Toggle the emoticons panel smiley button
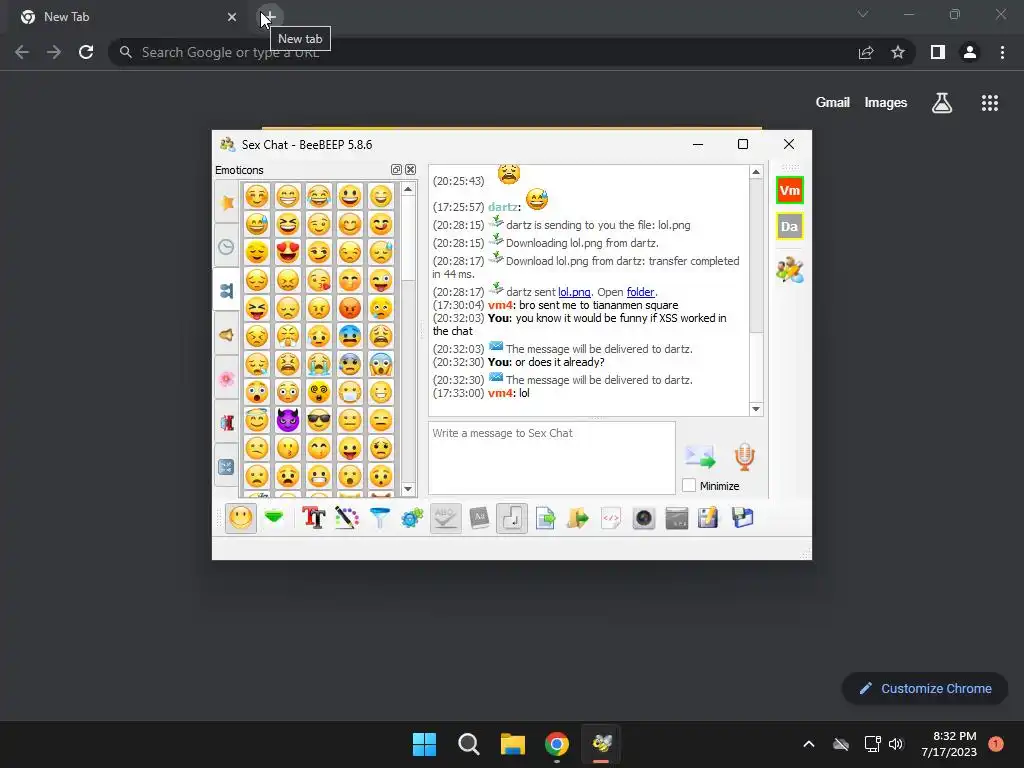The image size is (1024, 768). 241,518
